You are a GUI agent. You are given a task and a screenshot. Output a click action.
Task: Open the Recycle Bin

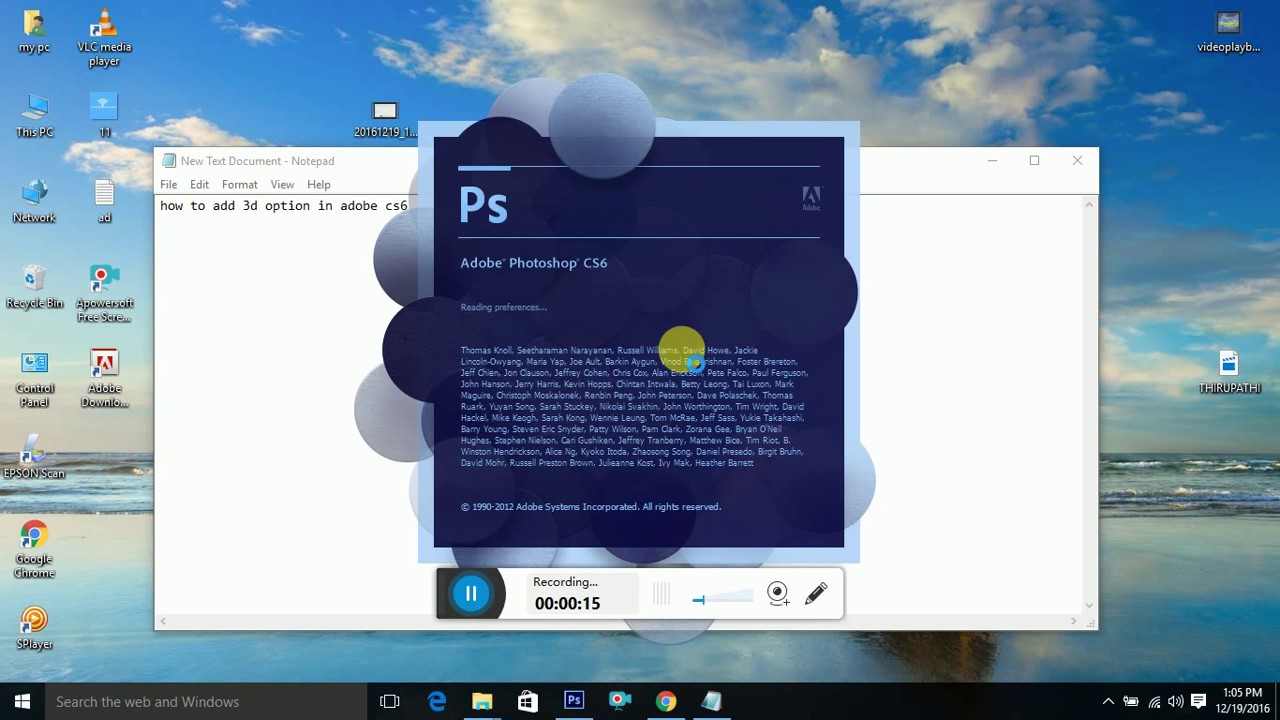[34, 287]
